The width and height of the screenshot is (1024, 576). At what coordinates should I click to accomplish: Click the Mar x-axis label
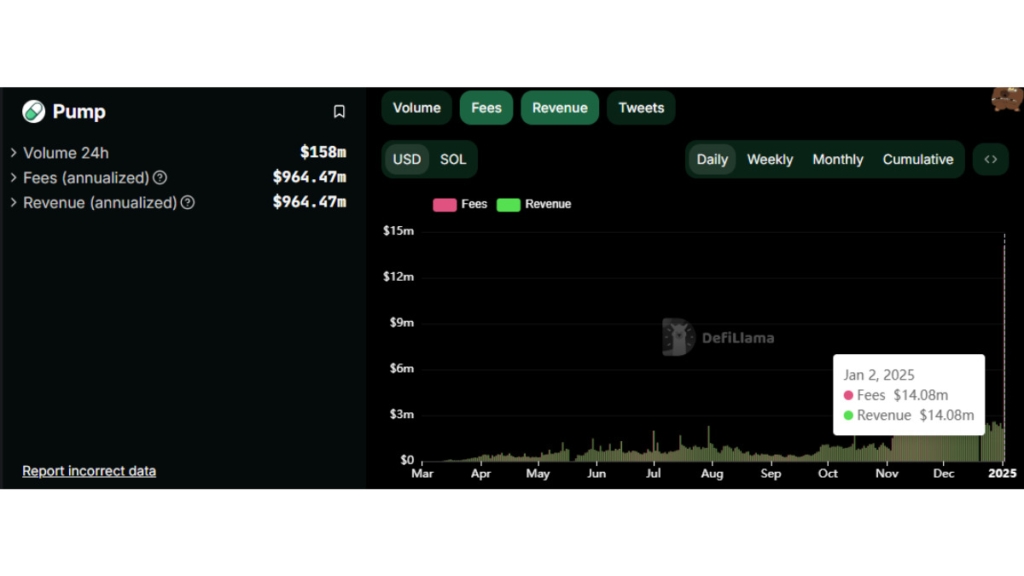[423, 473]
